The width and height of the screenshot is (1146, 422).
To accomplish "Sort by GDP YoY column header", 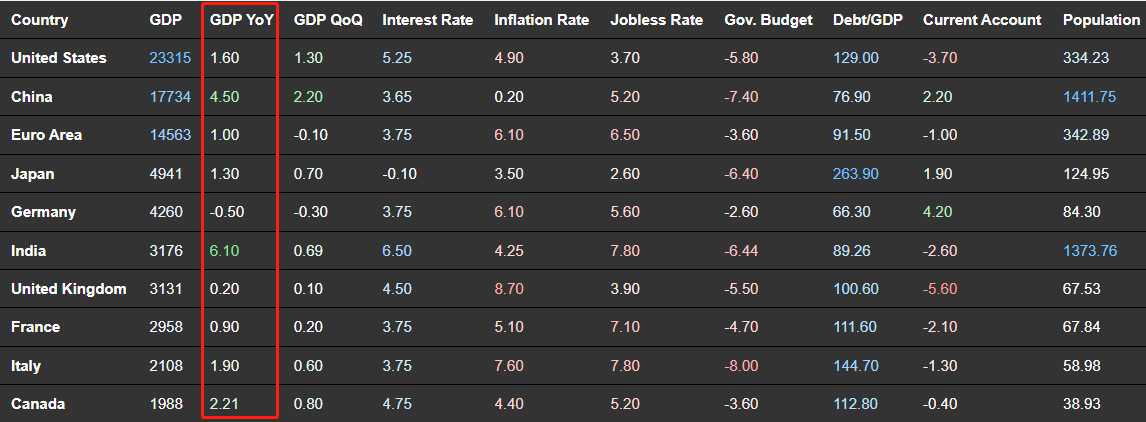I will point(240,20).
